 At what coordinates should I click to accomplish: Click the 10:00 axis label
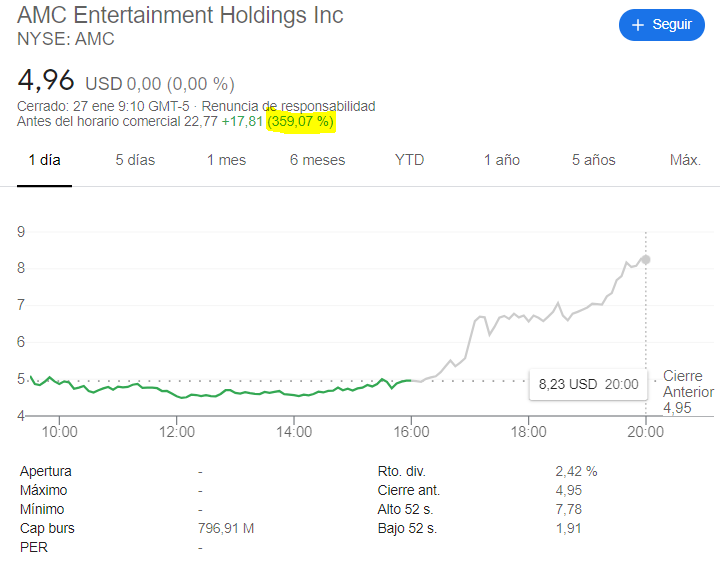point(60,432)
